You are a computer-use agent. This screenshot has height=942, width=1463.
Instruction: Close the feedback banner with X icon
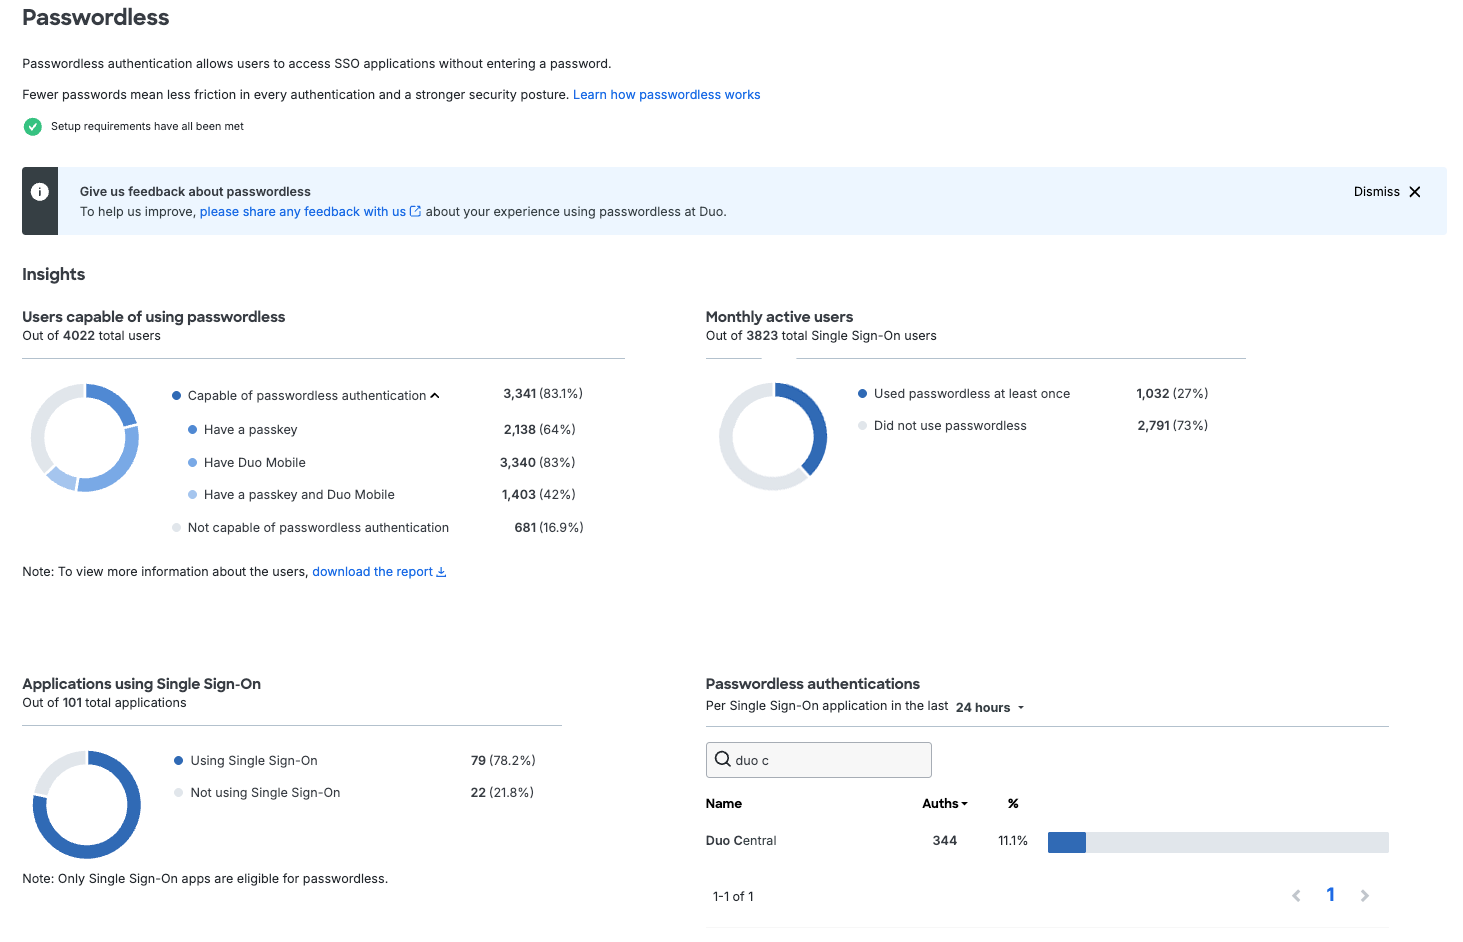coord(1415,192)
